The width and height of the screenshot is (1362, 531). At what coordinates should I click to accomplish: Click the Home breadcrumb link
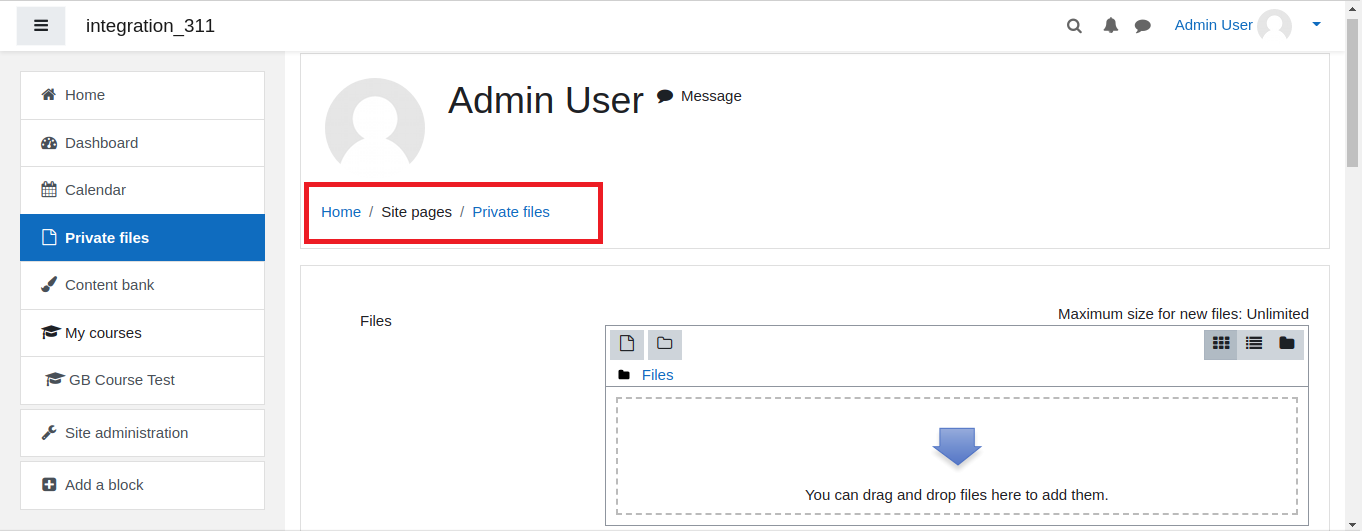click(341, 212)
